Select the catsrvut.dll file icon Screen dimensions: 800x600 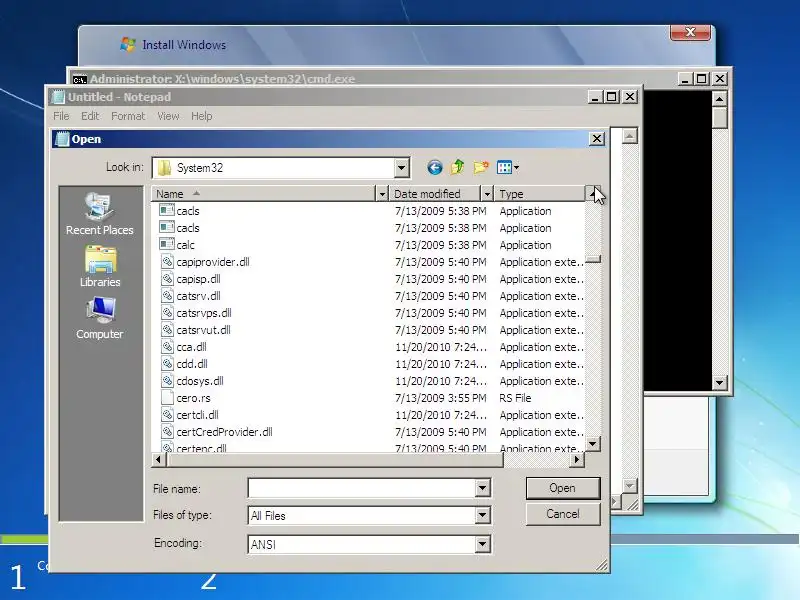tap(167, 330)
